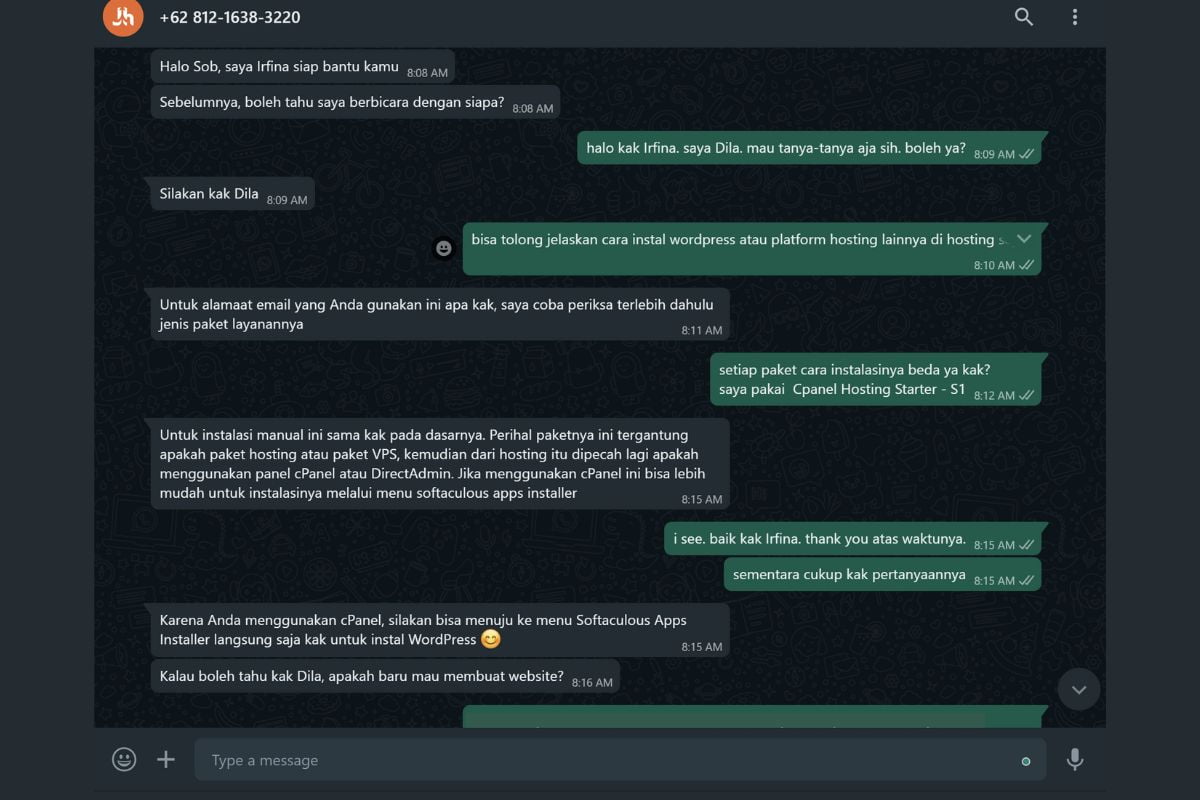Open contact info for +62 812-1638-3220
This screenshot has width=1200, height=800.
(x=230, y=17)
